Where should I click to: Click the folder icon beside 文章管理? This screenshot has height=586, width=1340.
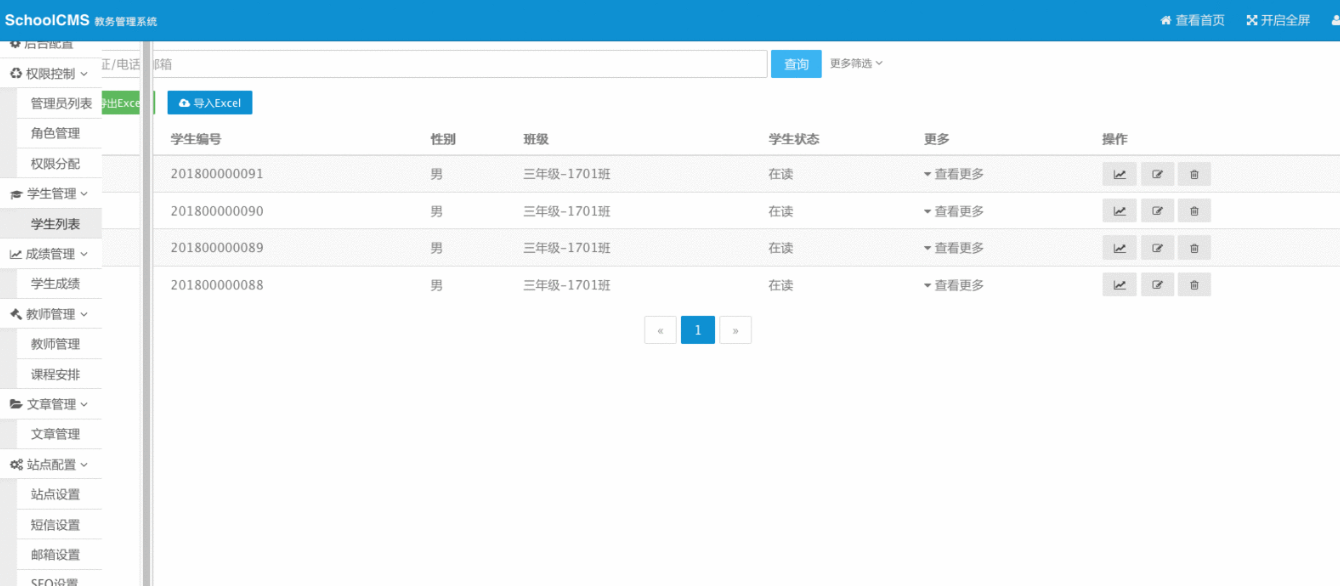pos(14,403)
